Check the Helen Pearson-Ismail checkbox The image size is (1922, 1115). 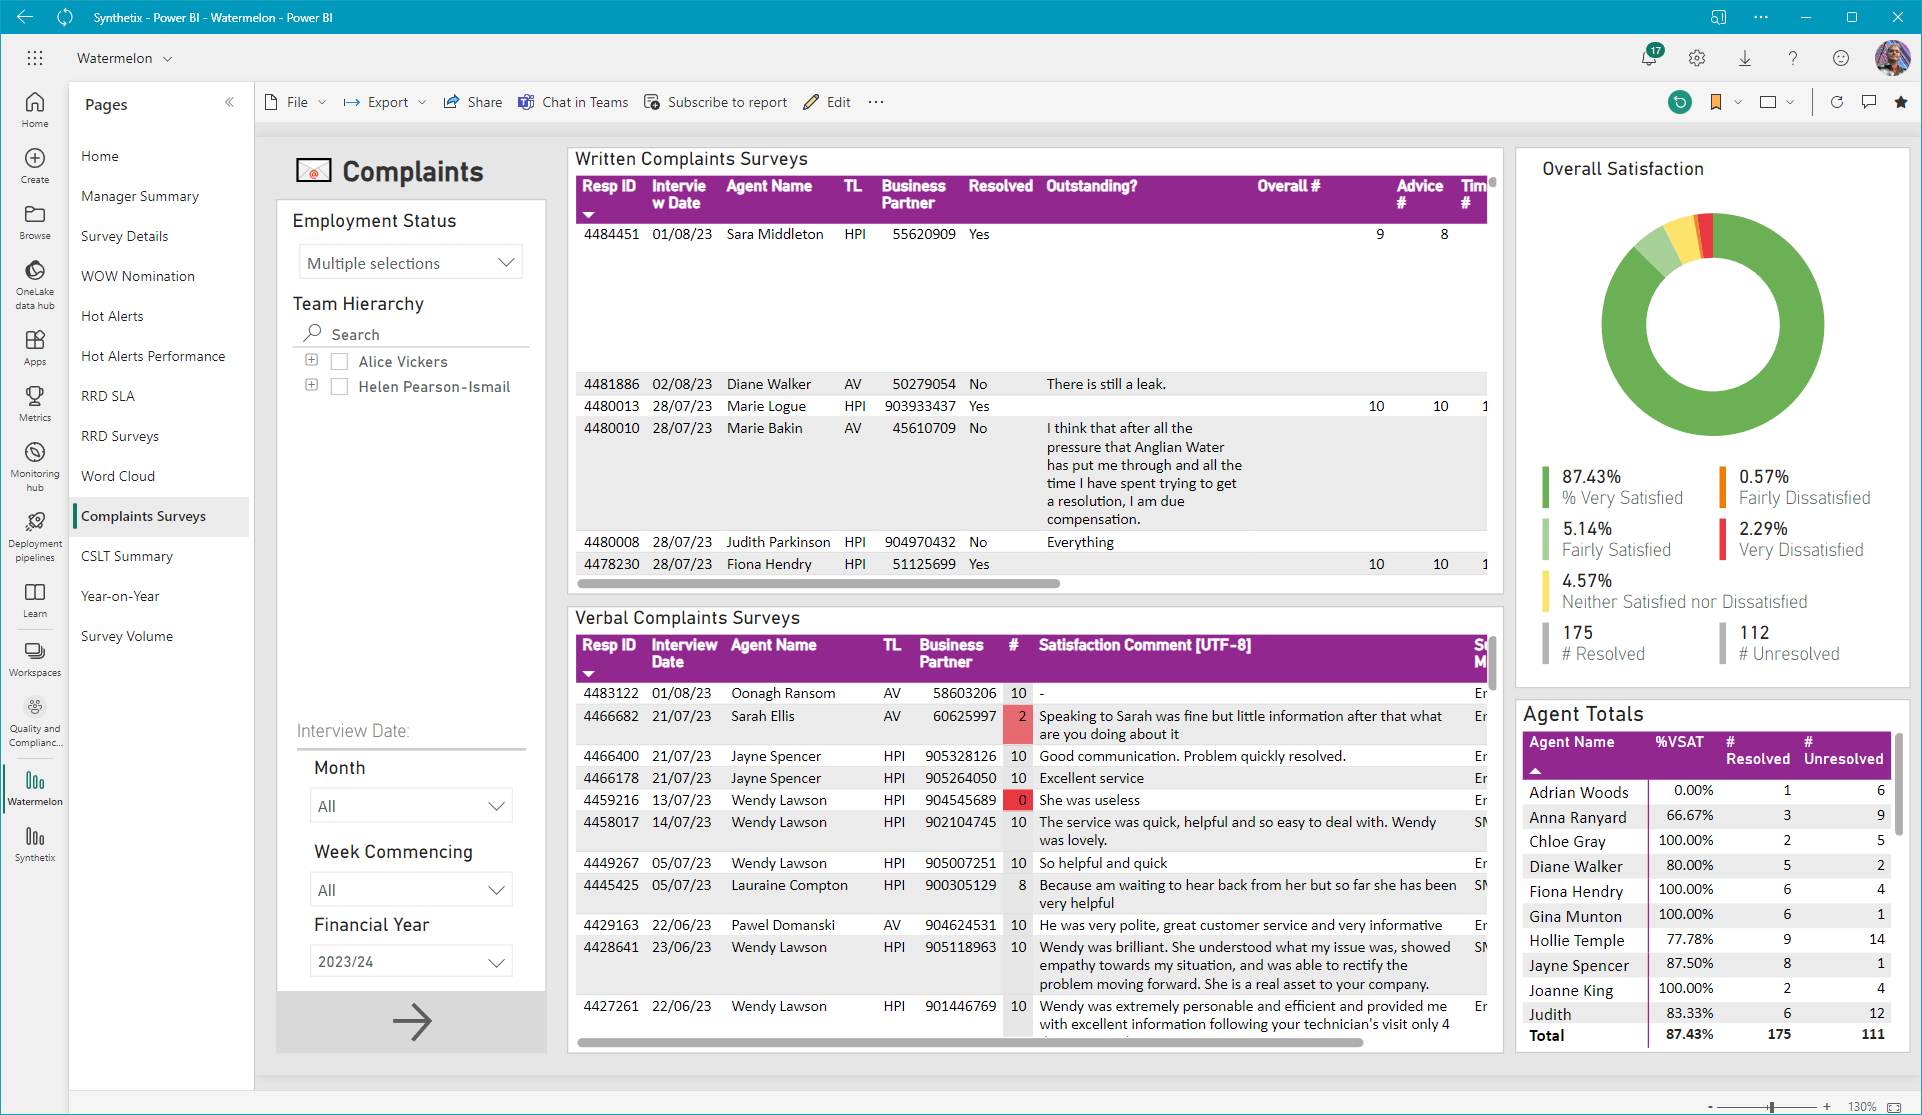tap(340, 387)
